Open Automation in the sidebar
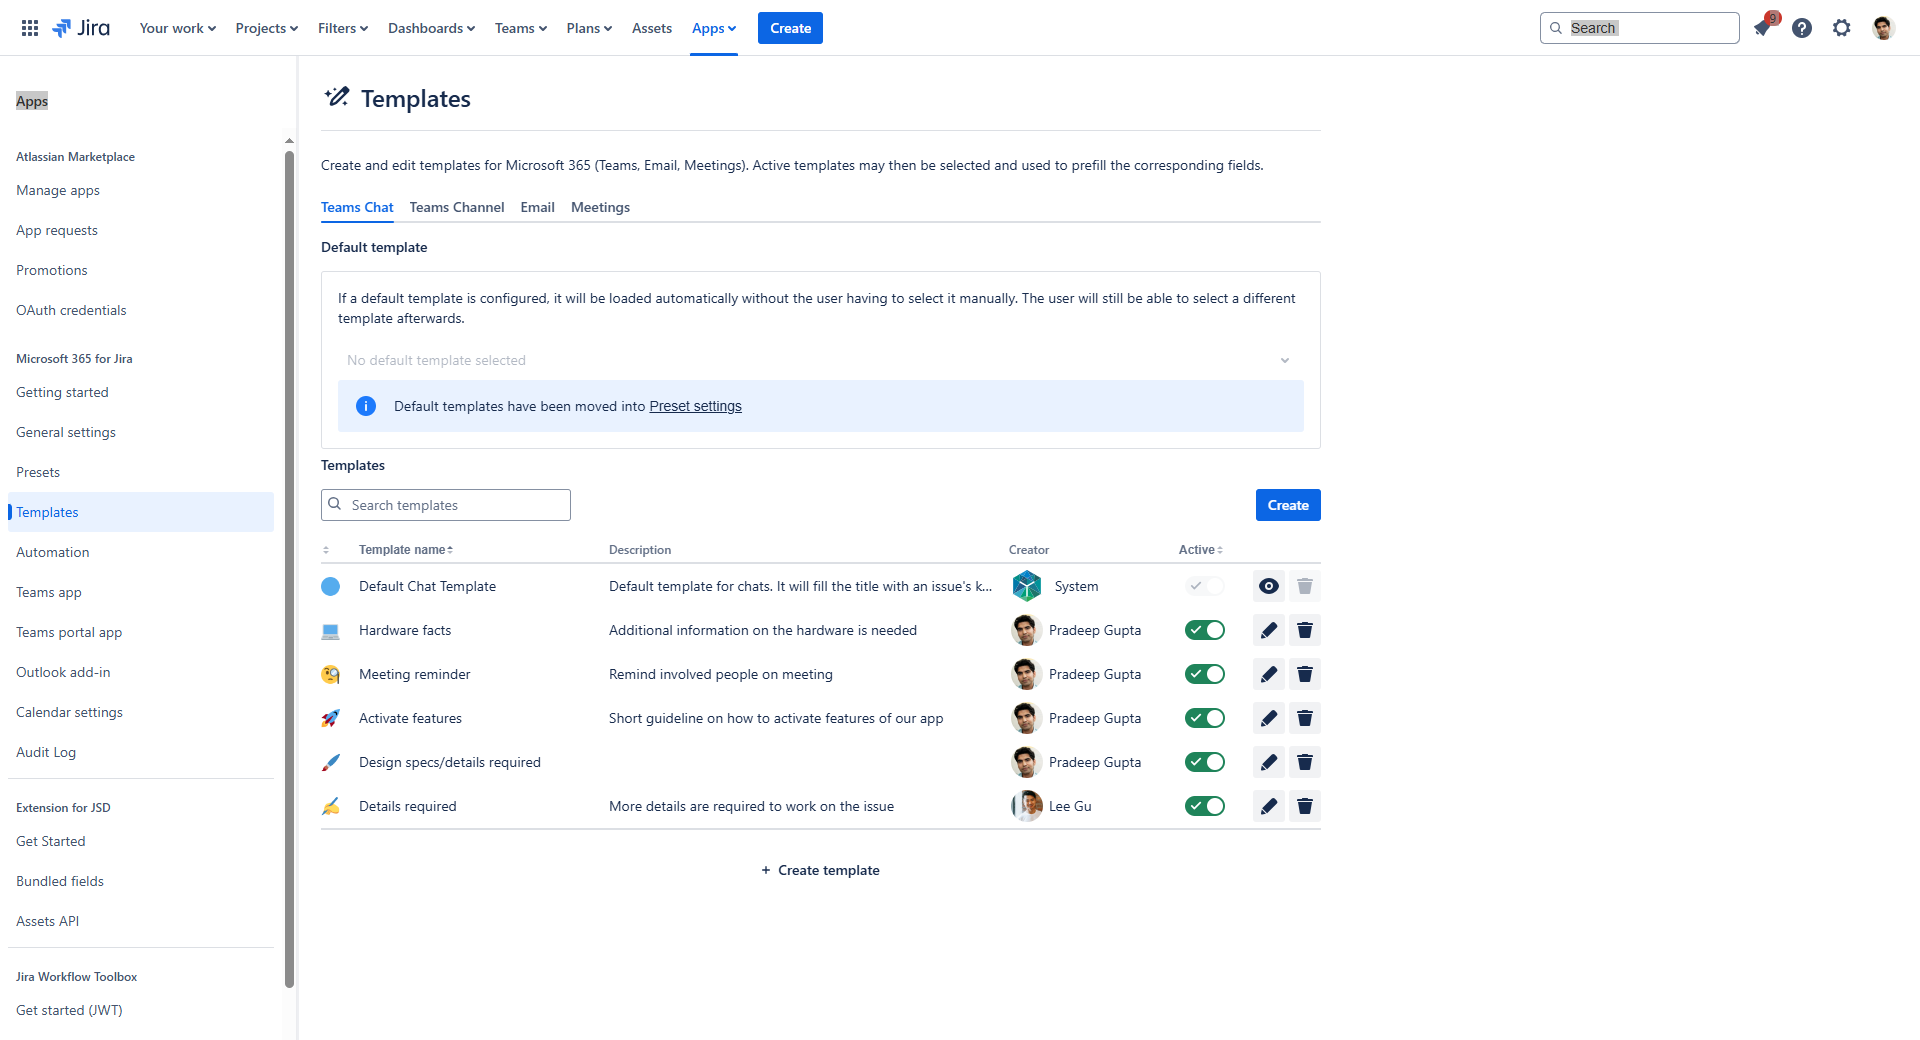 point(140,552)
